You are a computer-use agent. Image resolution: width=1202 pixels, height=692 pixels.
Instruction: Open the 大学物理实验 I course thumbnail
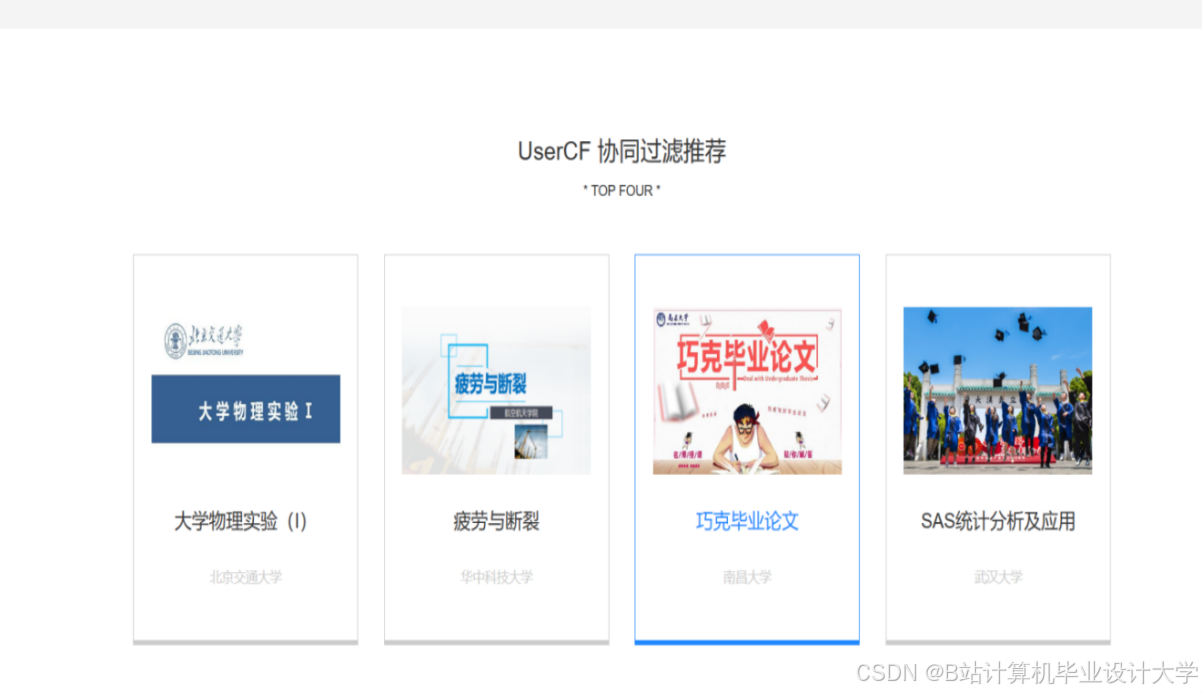pos(246,390)
